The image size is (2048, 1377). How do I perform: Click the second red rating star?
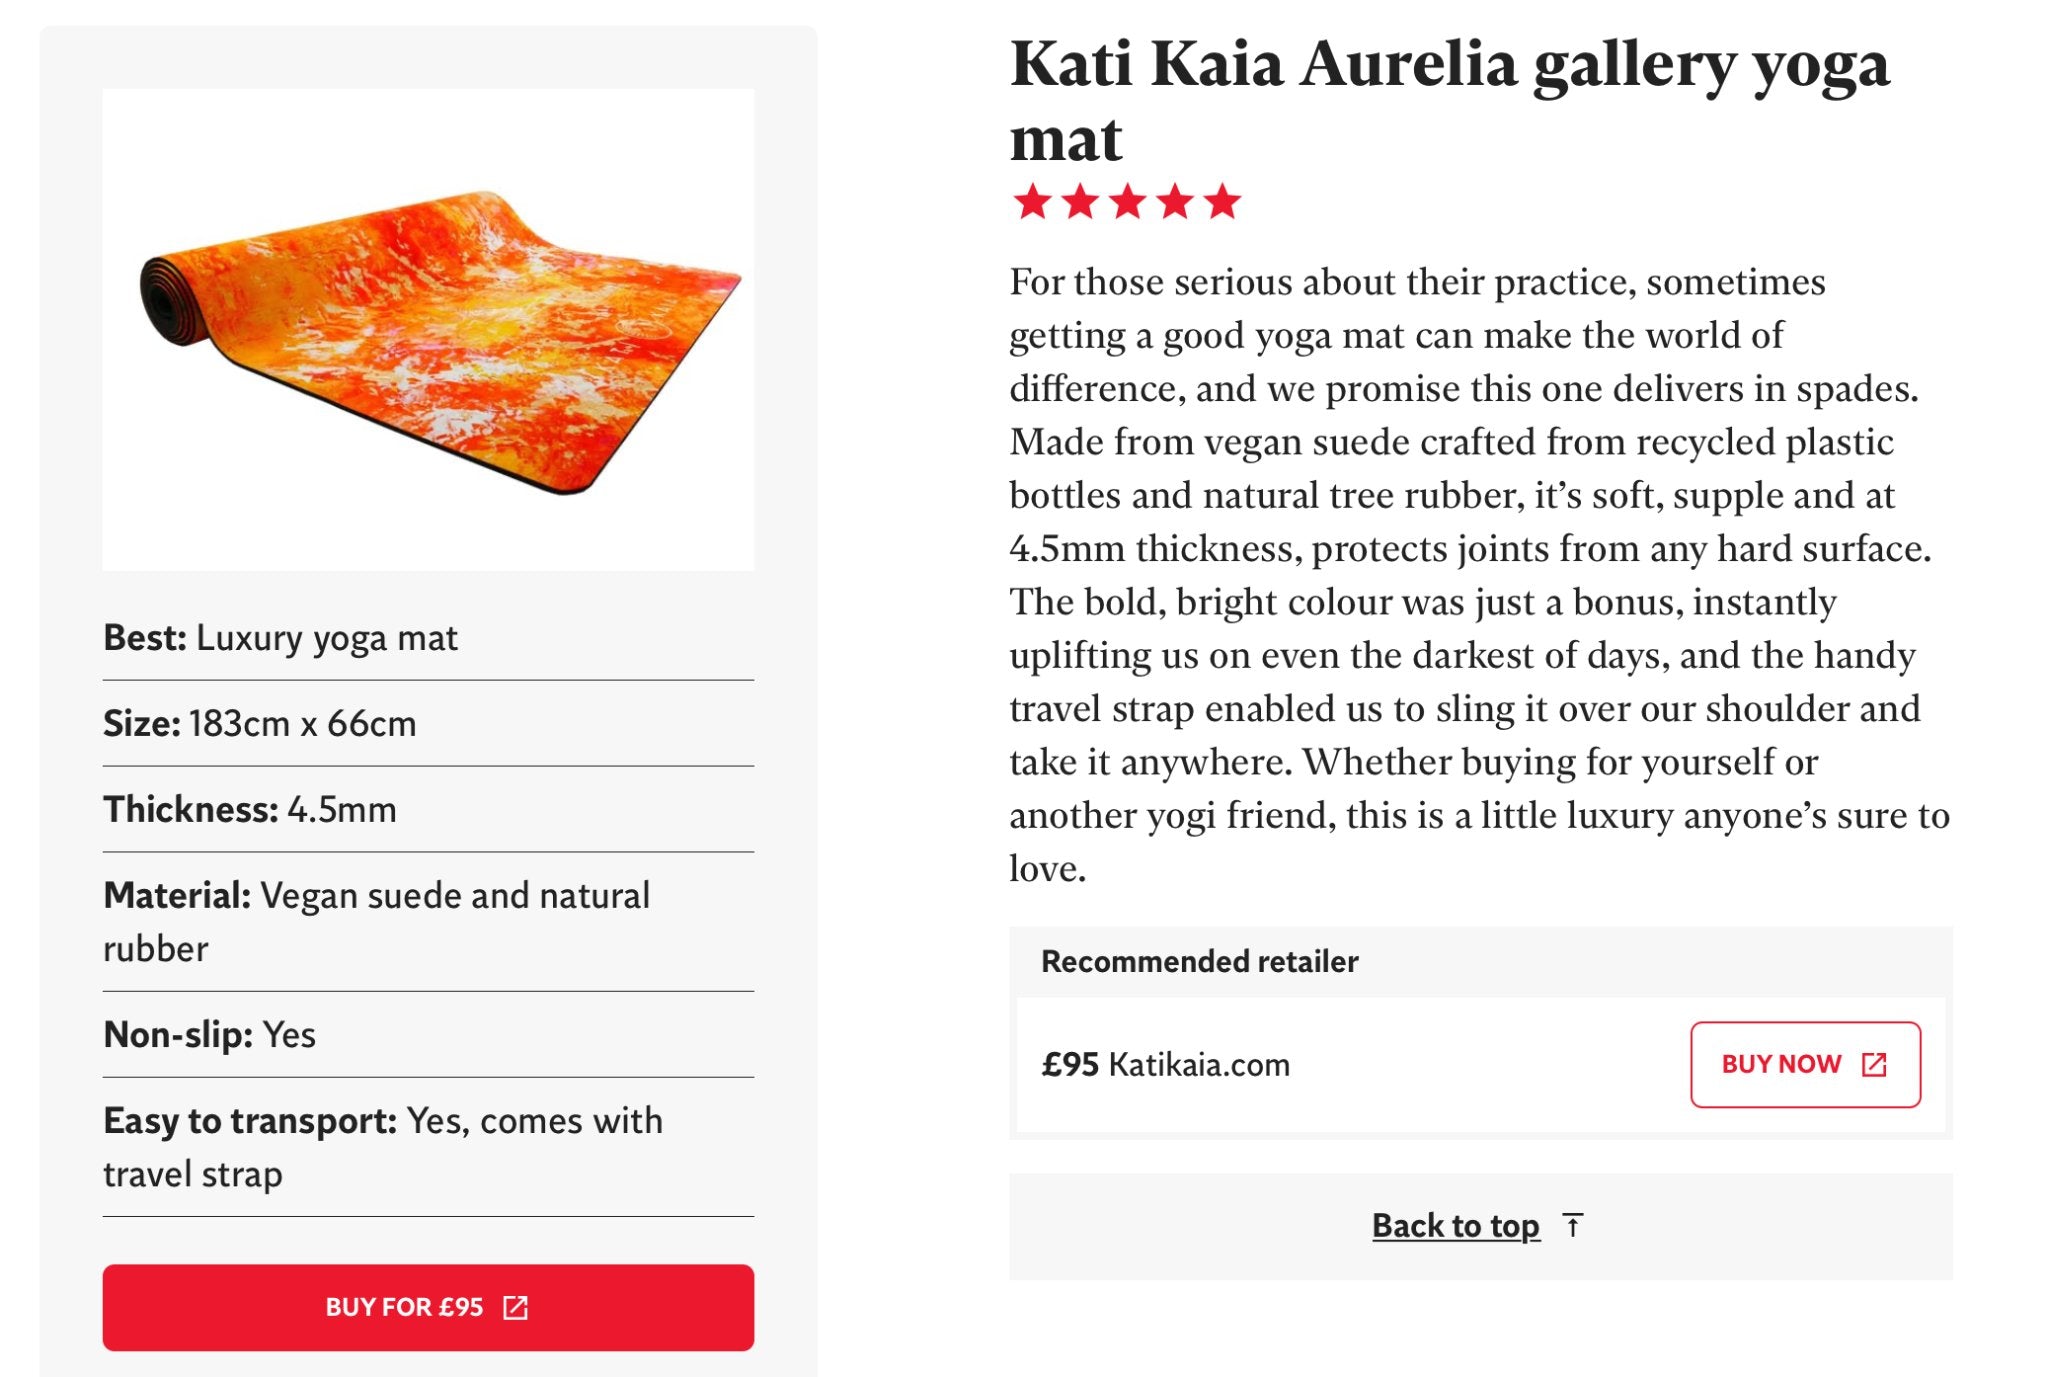tap(1080, 201)
